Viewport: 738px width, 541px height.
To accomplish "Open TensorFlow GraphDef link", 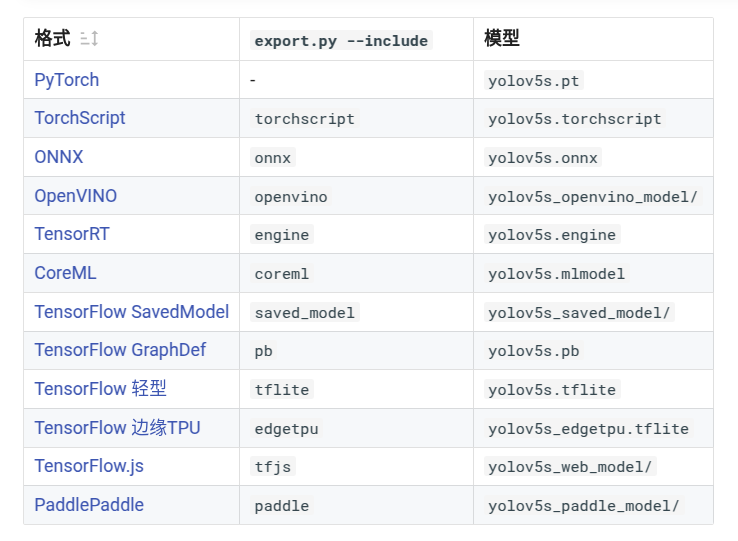I will click(x=120, y=350).
